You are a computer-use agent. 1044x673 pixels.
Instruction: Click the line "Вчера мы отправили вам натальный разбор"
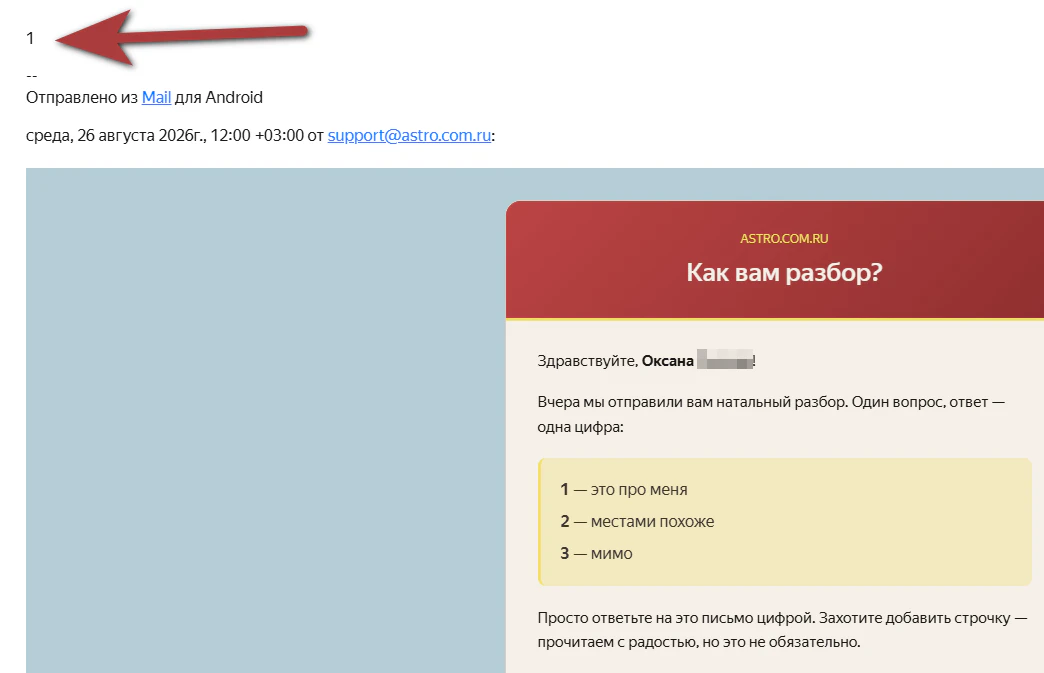pos(692,402)
